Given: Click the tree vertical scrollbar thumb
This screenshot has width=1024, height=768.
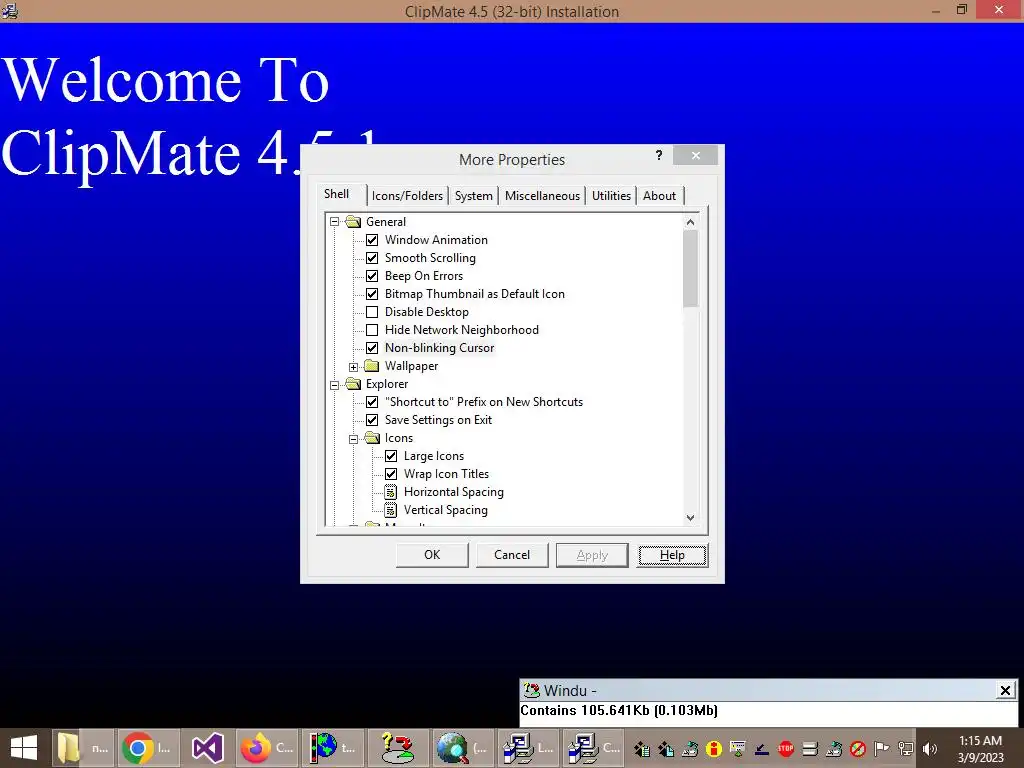Looking at the screenshot, I should [690, 268].
